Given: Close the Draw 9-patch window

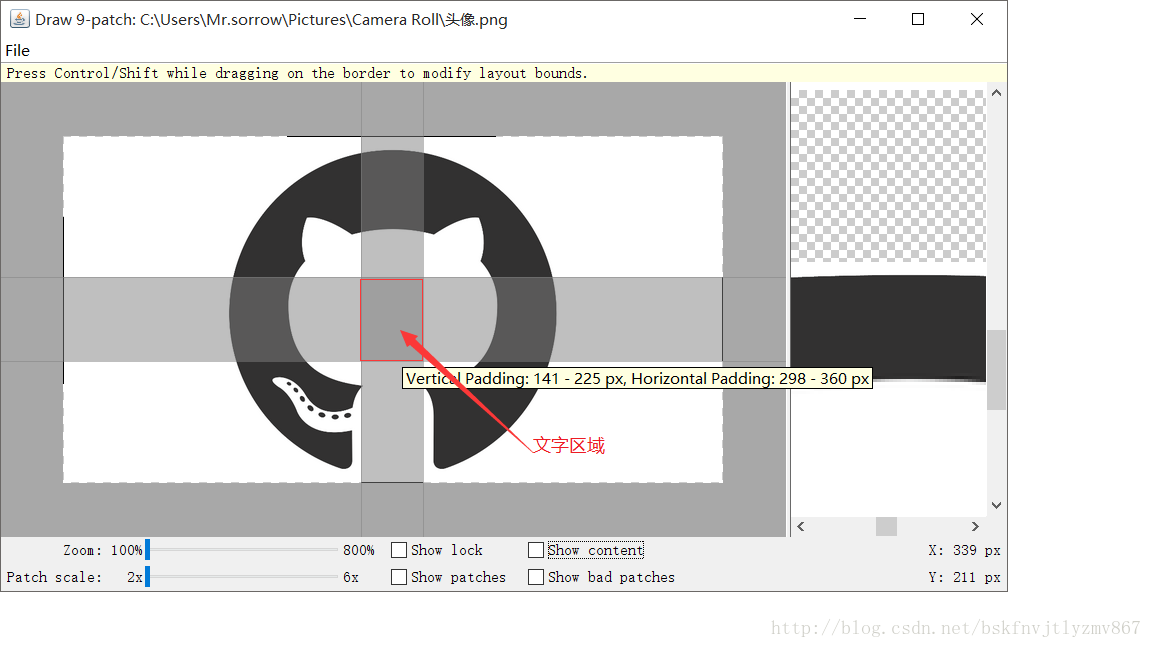Looking at the screenshot, I should coord(976,19).
